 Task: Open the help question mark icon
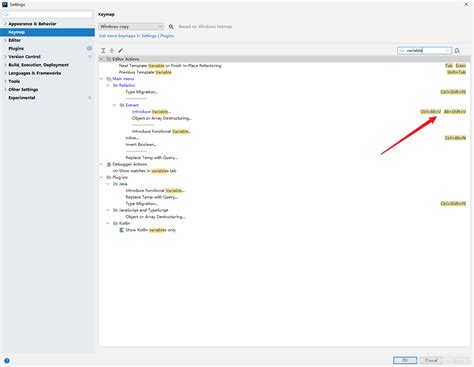point(7,361)
